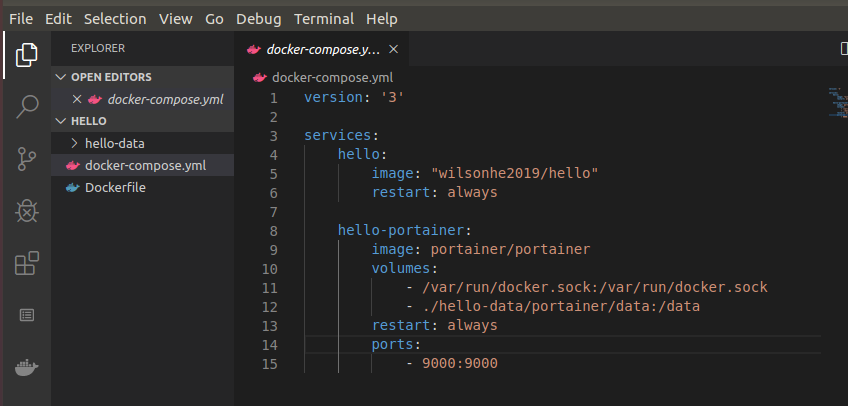
Task: Click the /var/run/docker.sock volume mapping
Action: pos(595,287)
